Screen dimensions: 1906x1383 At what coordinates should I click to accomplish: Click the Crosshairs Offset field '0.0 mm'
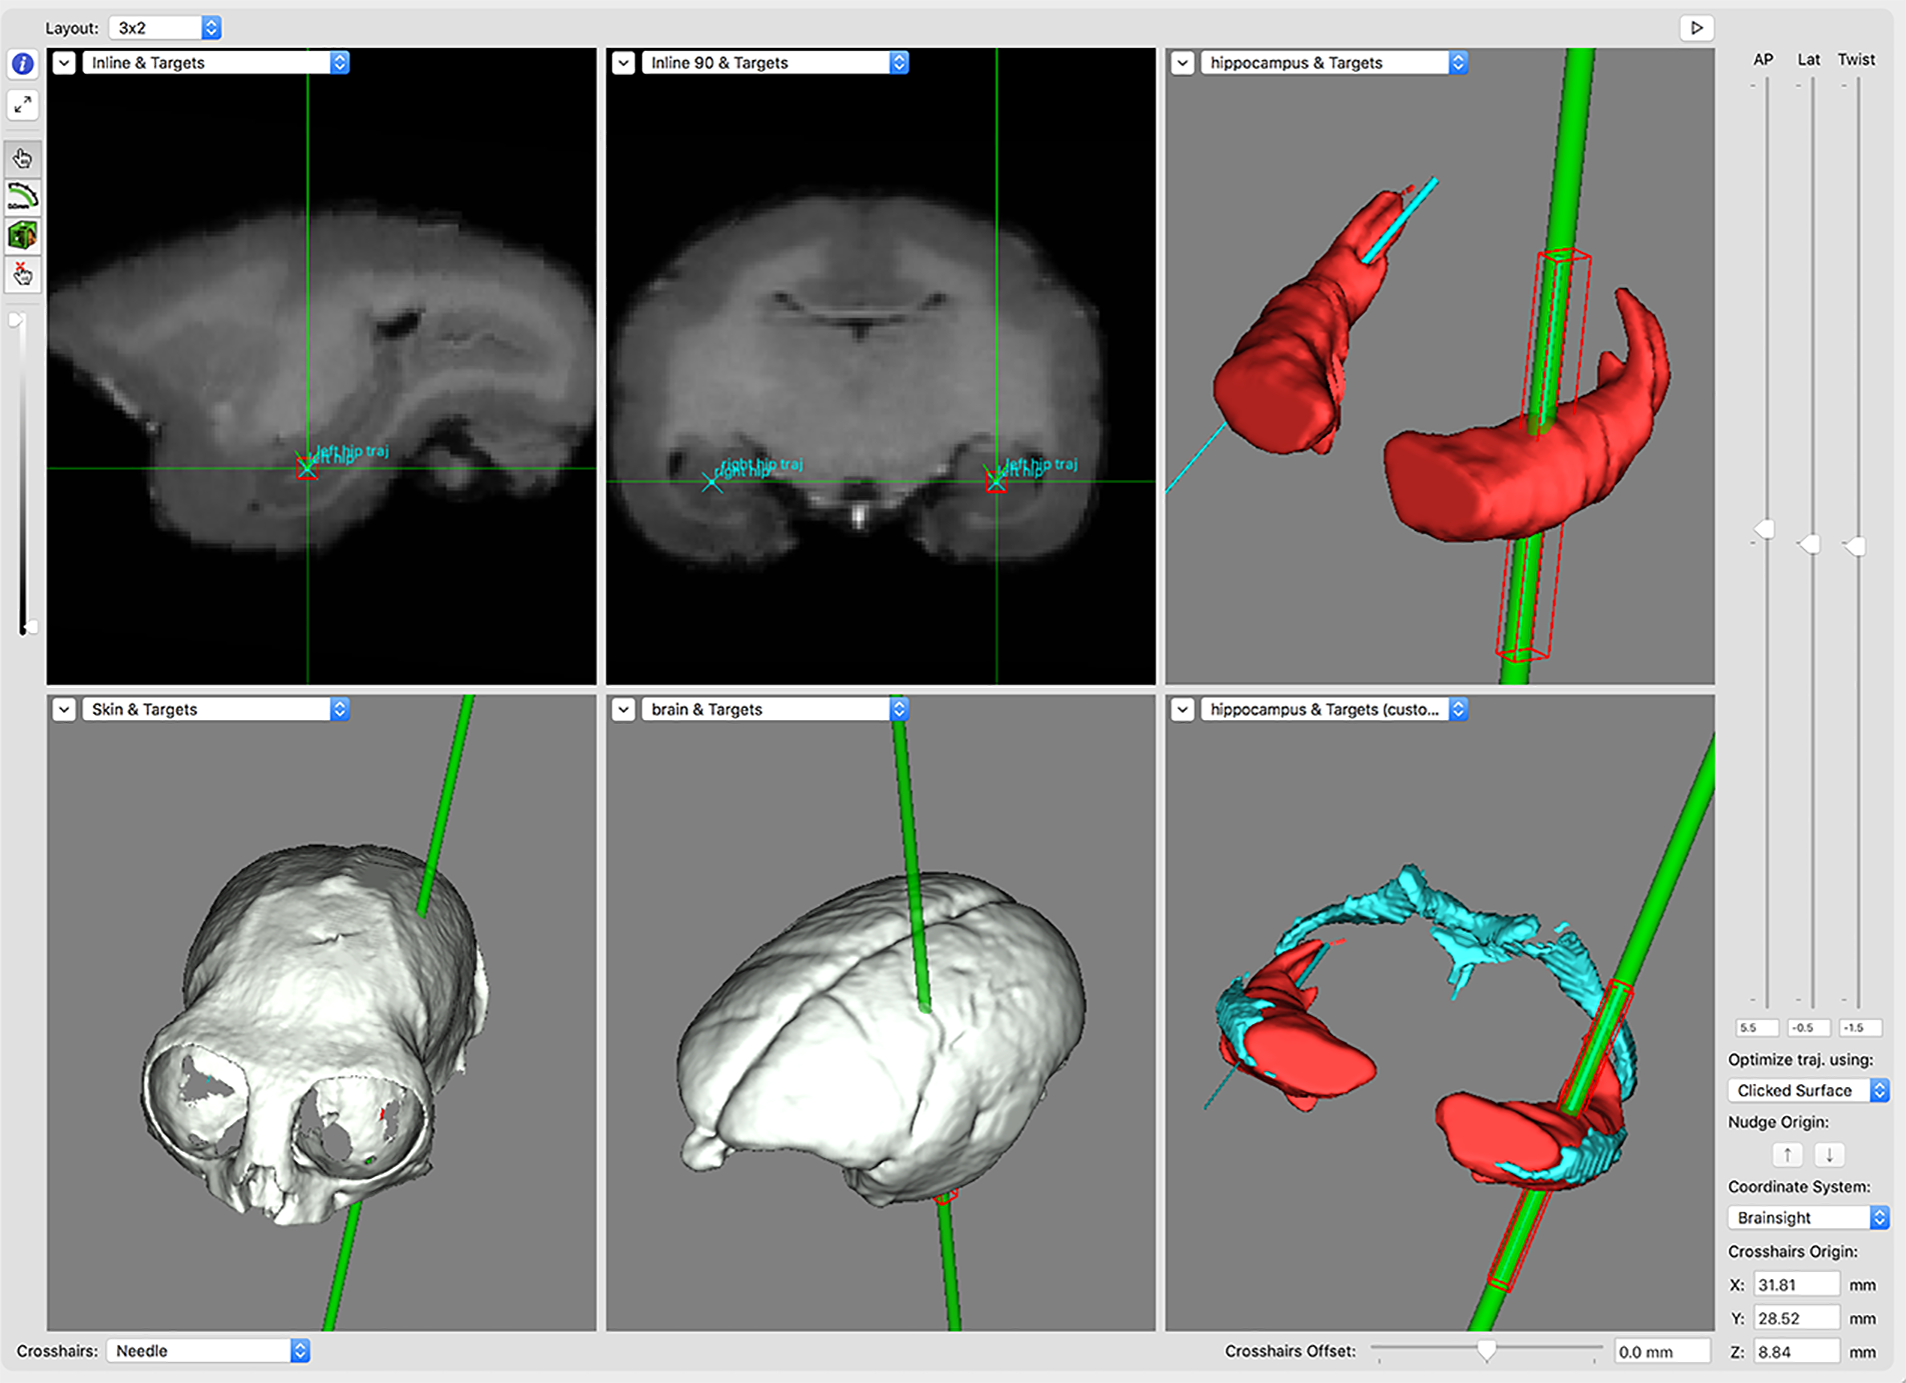pyautogui.click(x=1661, y=1351)
